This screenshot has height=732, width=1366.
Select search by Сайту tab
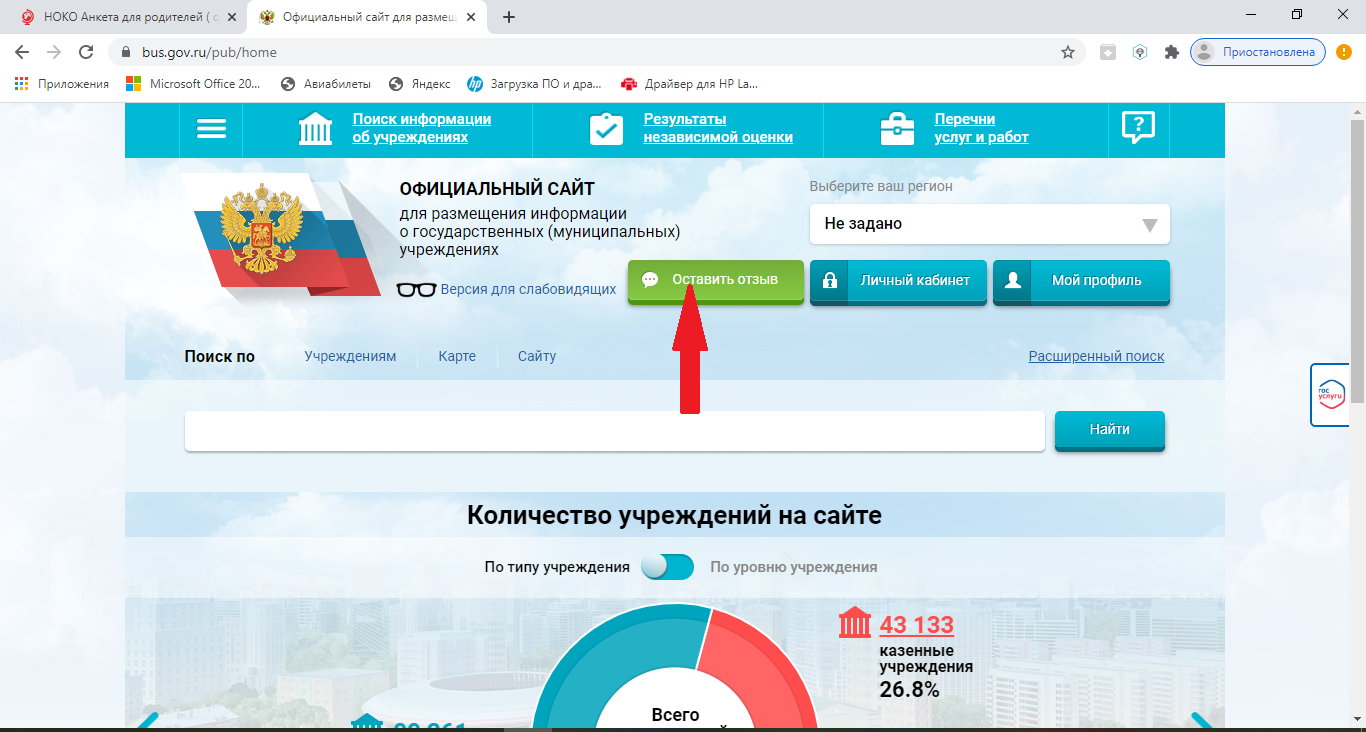[537, 356]
